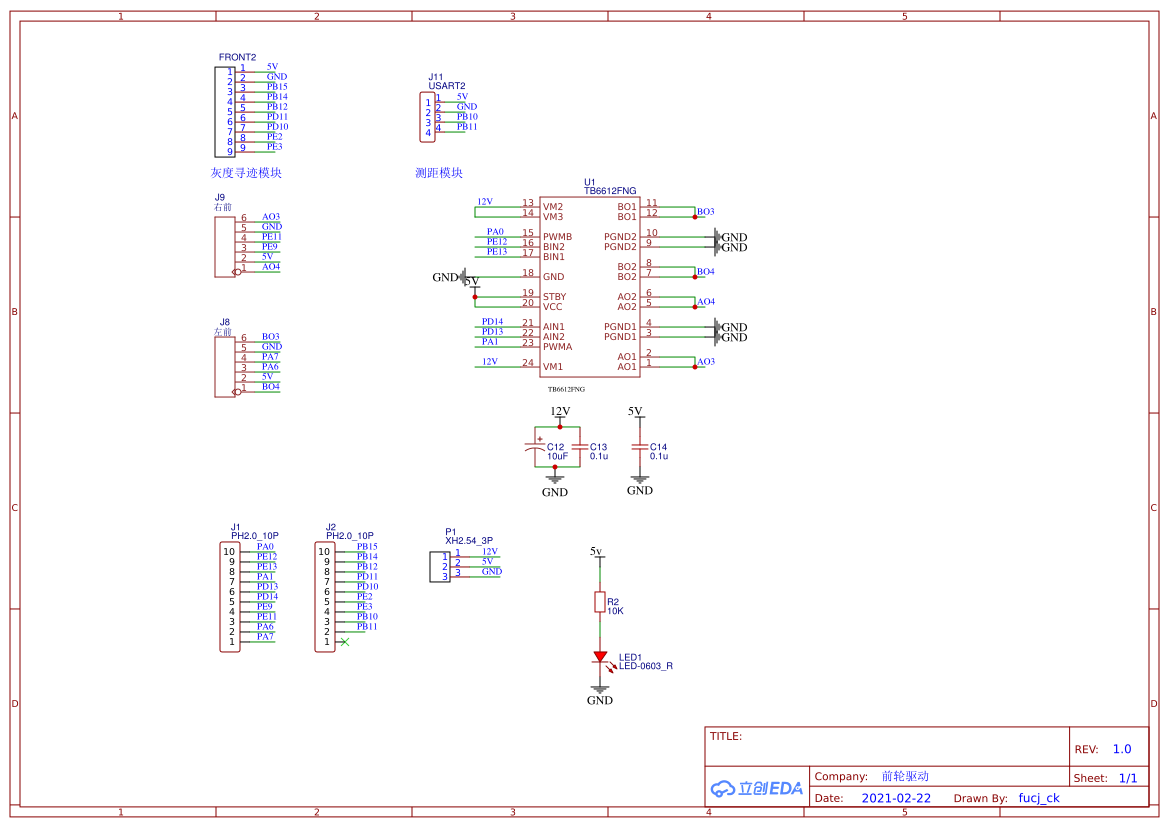Click the "FRONT2" designator text
Image resolution: width=1169 pixels, height=827 pixels.
click(237, 57)
